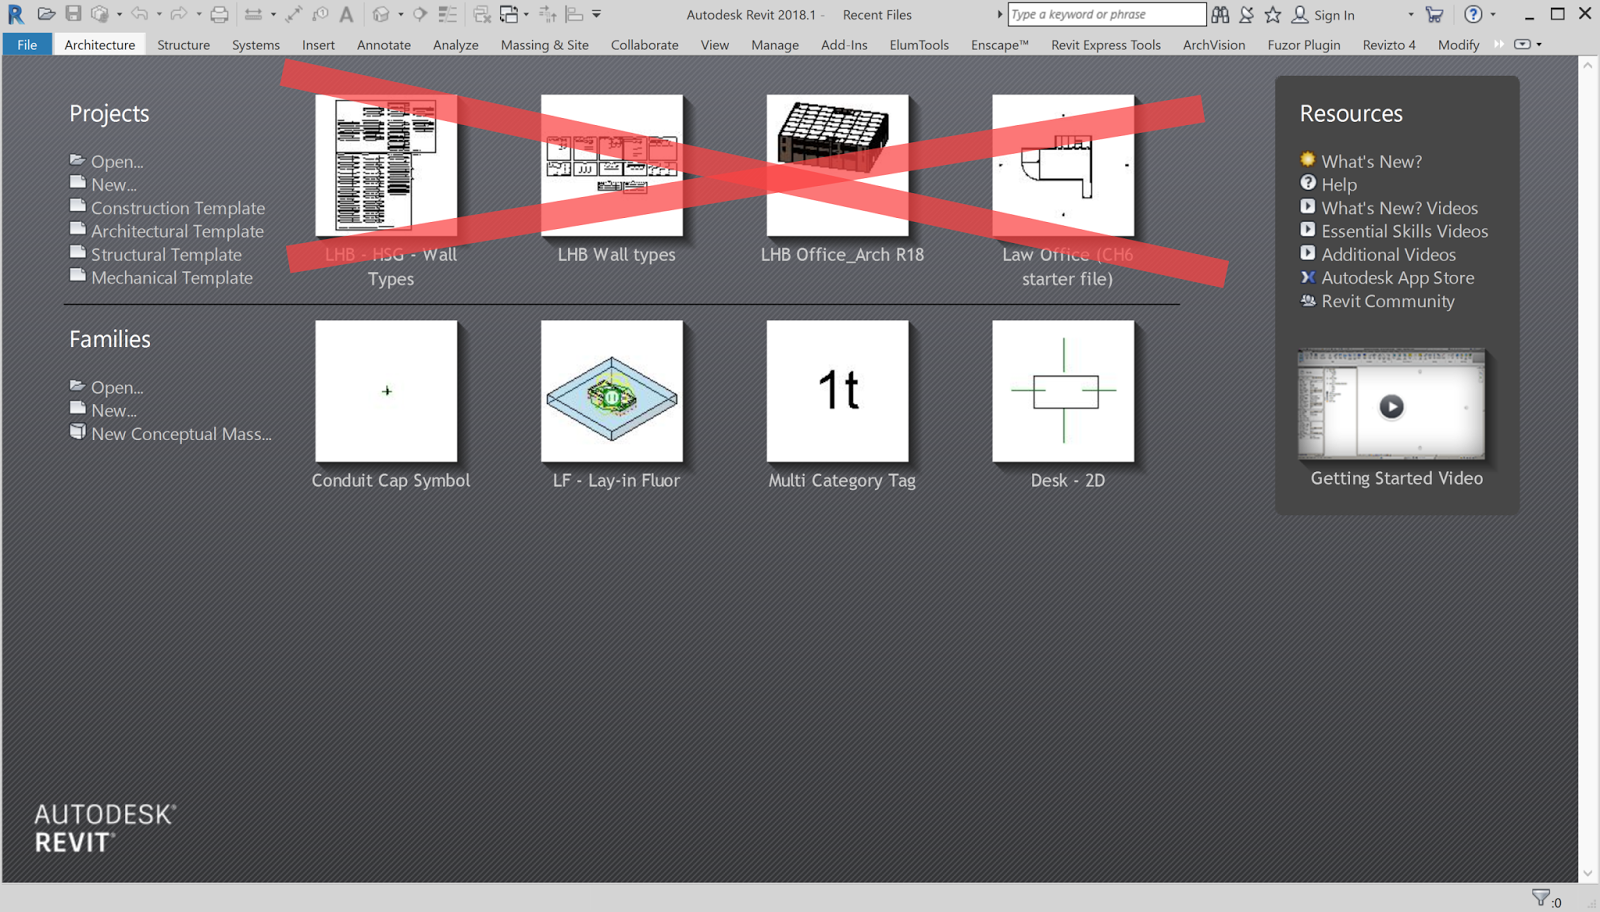Expand the Measure tool dropdown arrow

[x=273, y=14]
